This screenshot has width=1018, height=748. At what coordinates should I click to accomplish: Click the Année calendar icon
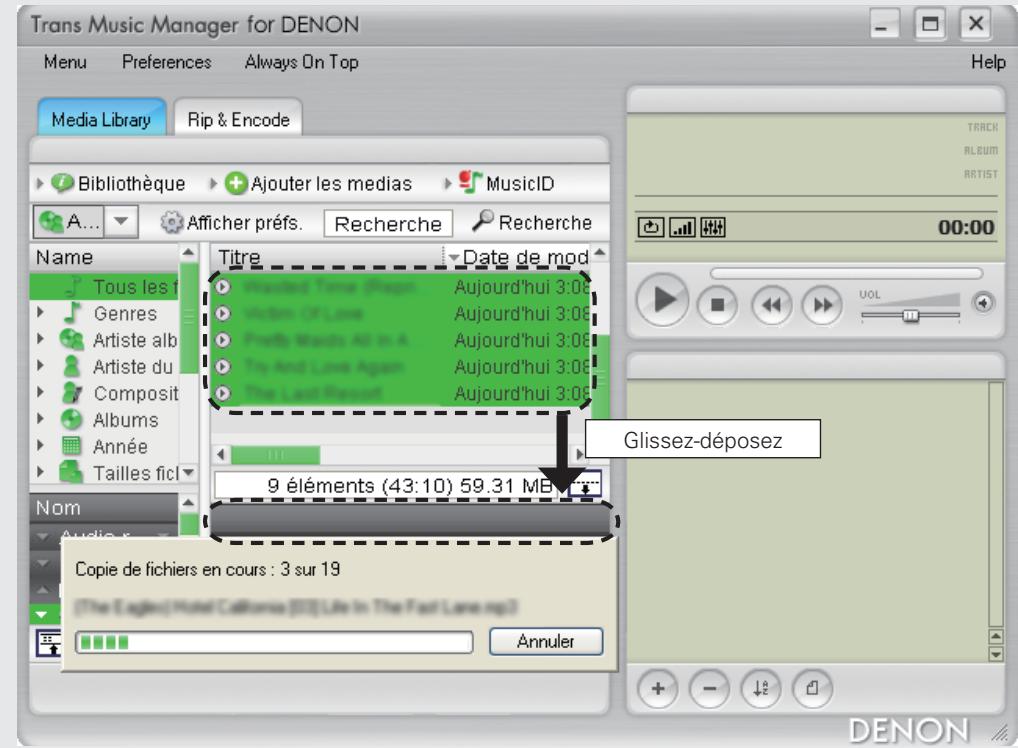tap(71, 446)
